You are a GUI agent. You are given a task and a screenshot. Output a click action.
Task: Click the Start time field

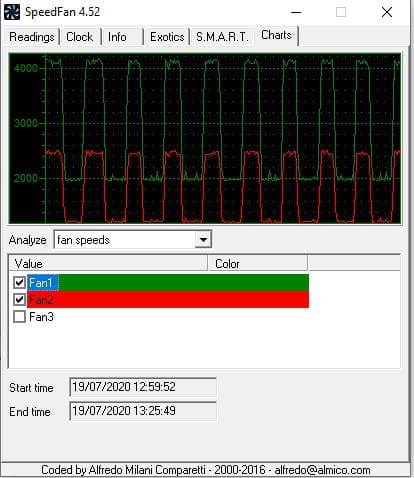click(x=143, y=387)
